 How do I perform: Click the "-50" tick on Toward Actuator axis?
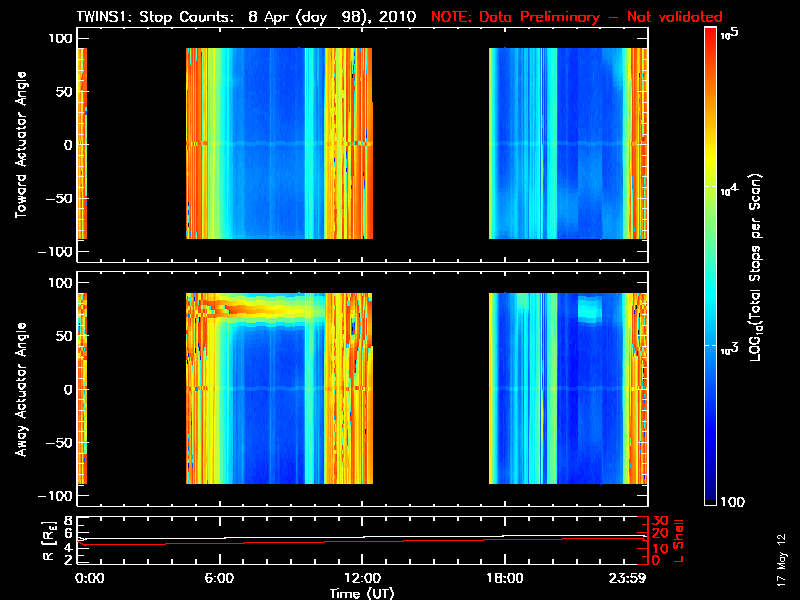point(59,198)
